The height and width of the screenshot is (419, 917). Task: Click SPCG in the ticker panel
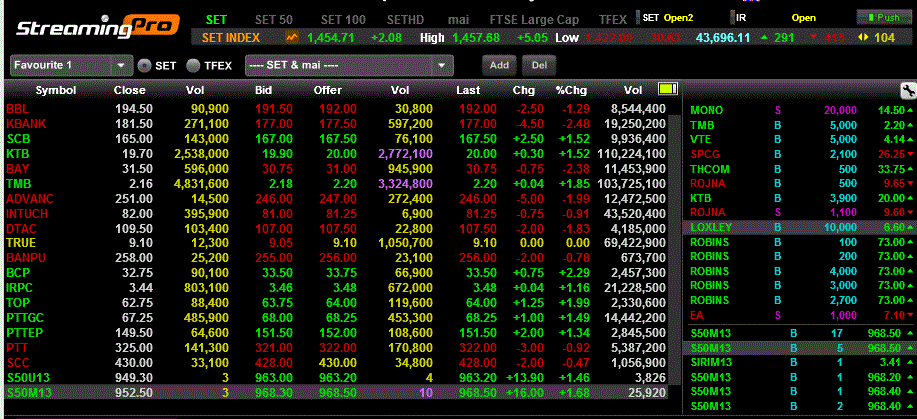[705, 154]
